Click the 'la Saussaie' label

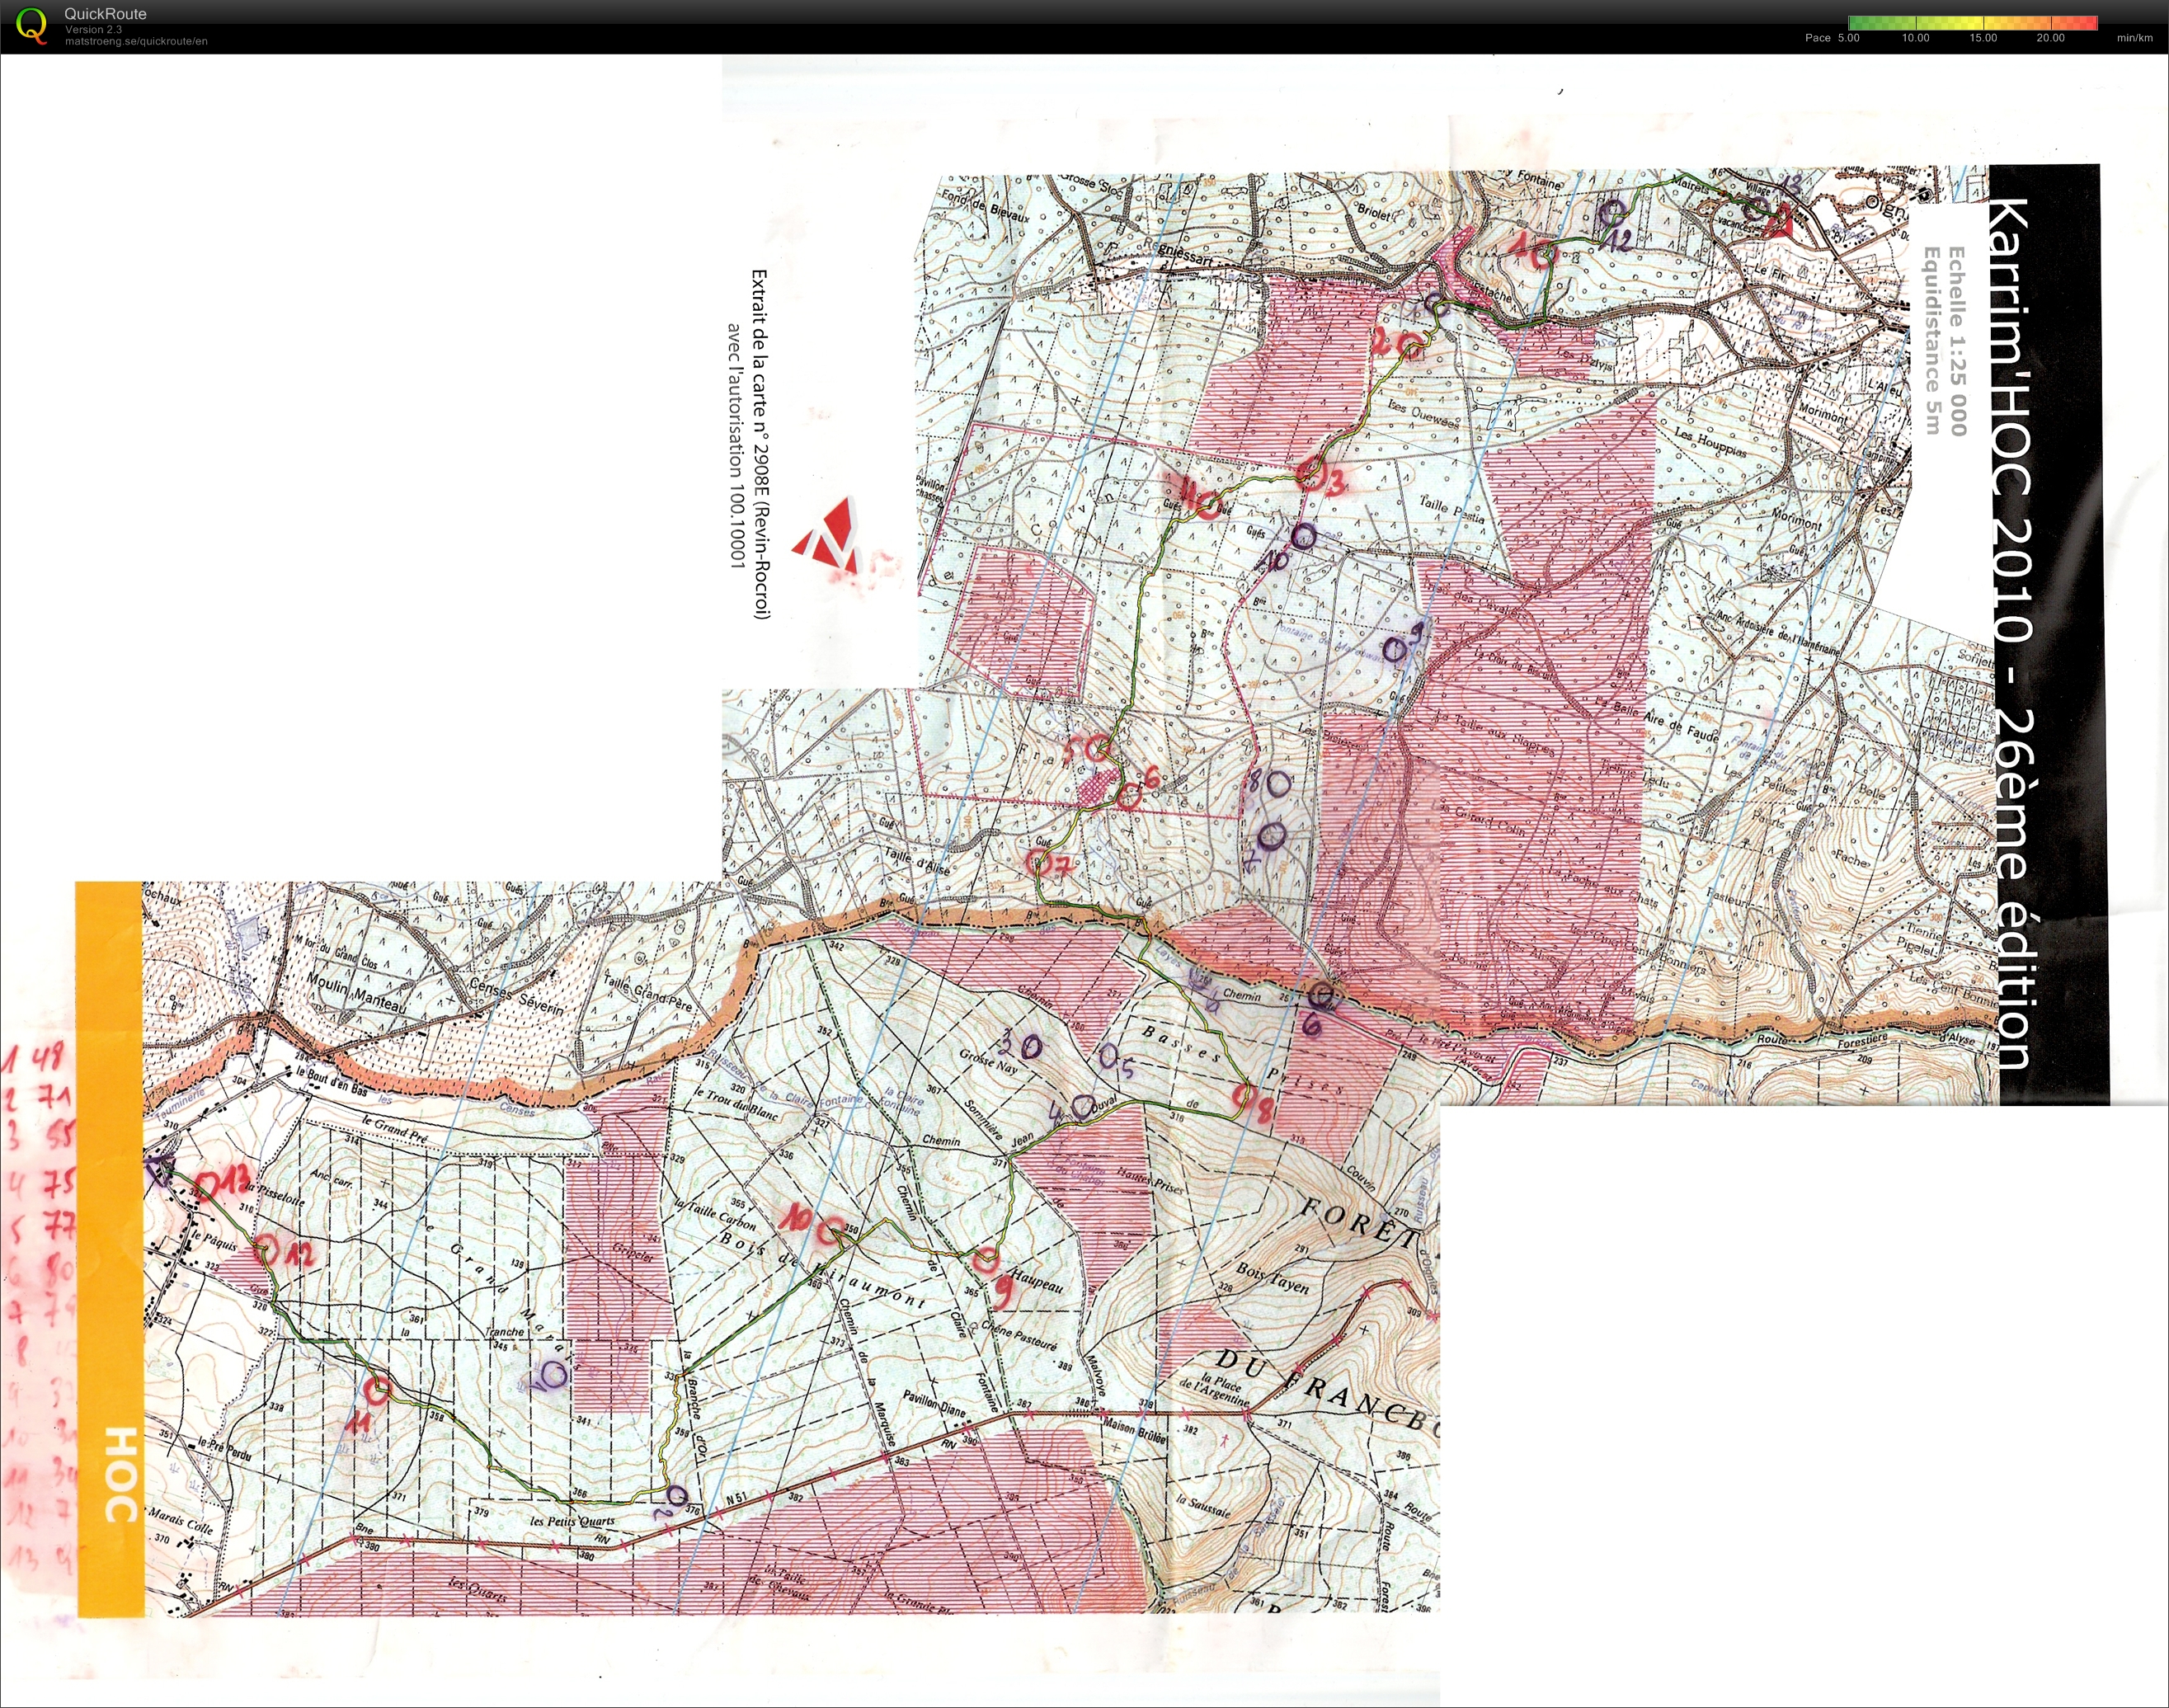pyautogui.click(x=1204, y=1505)
